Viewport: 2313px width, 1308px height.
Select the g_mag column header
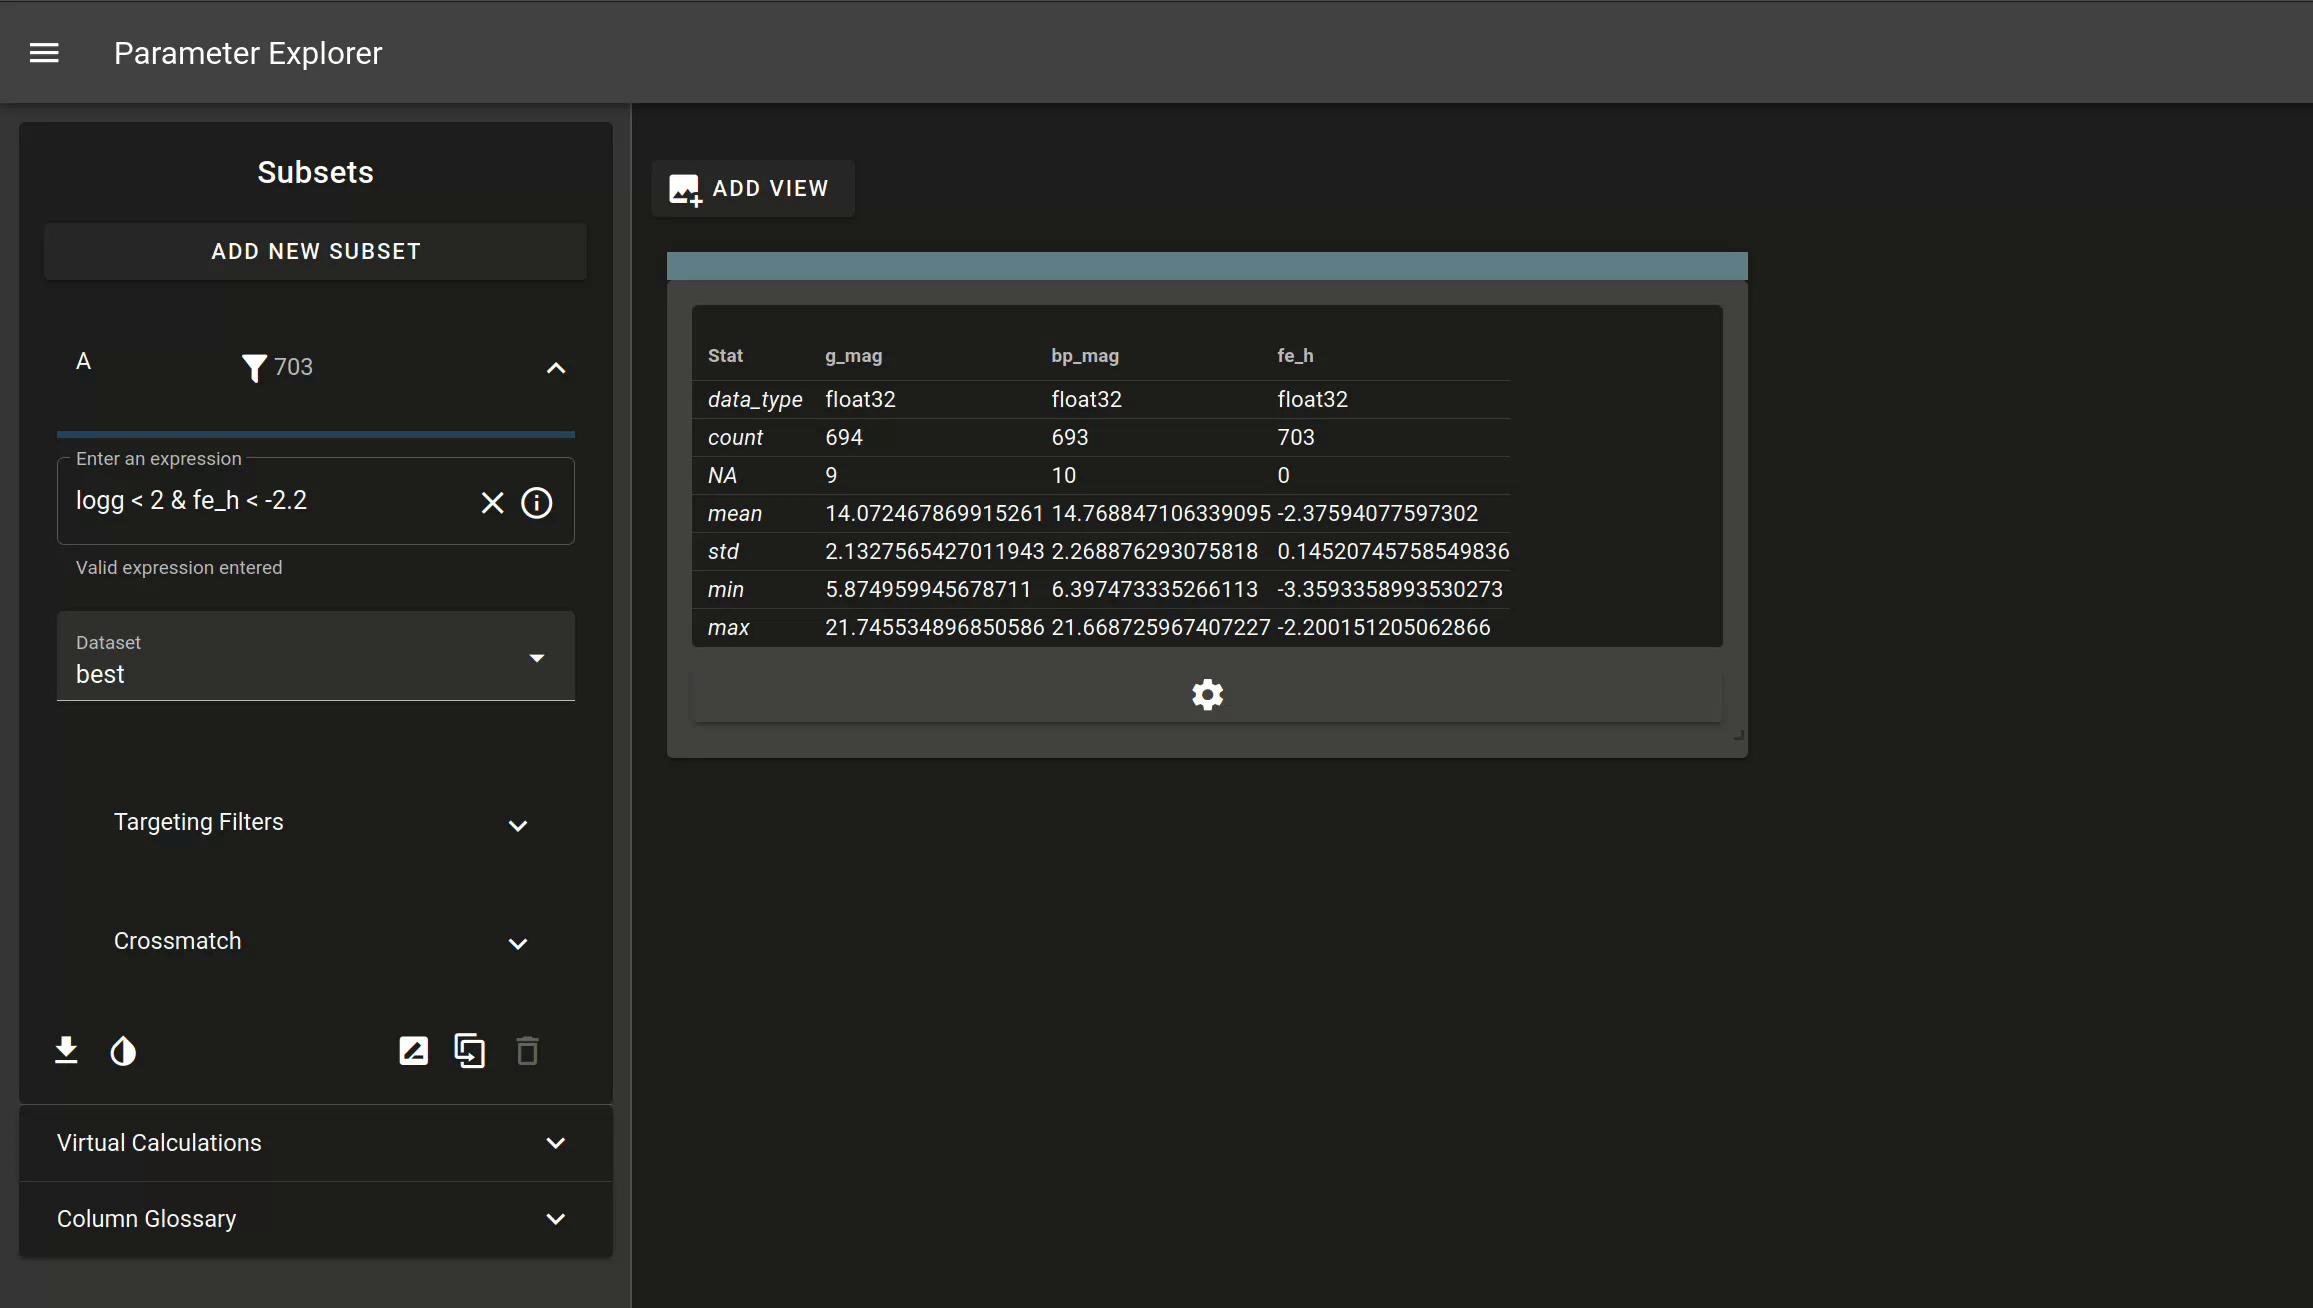pyautogui.click(x=853, y=356)
